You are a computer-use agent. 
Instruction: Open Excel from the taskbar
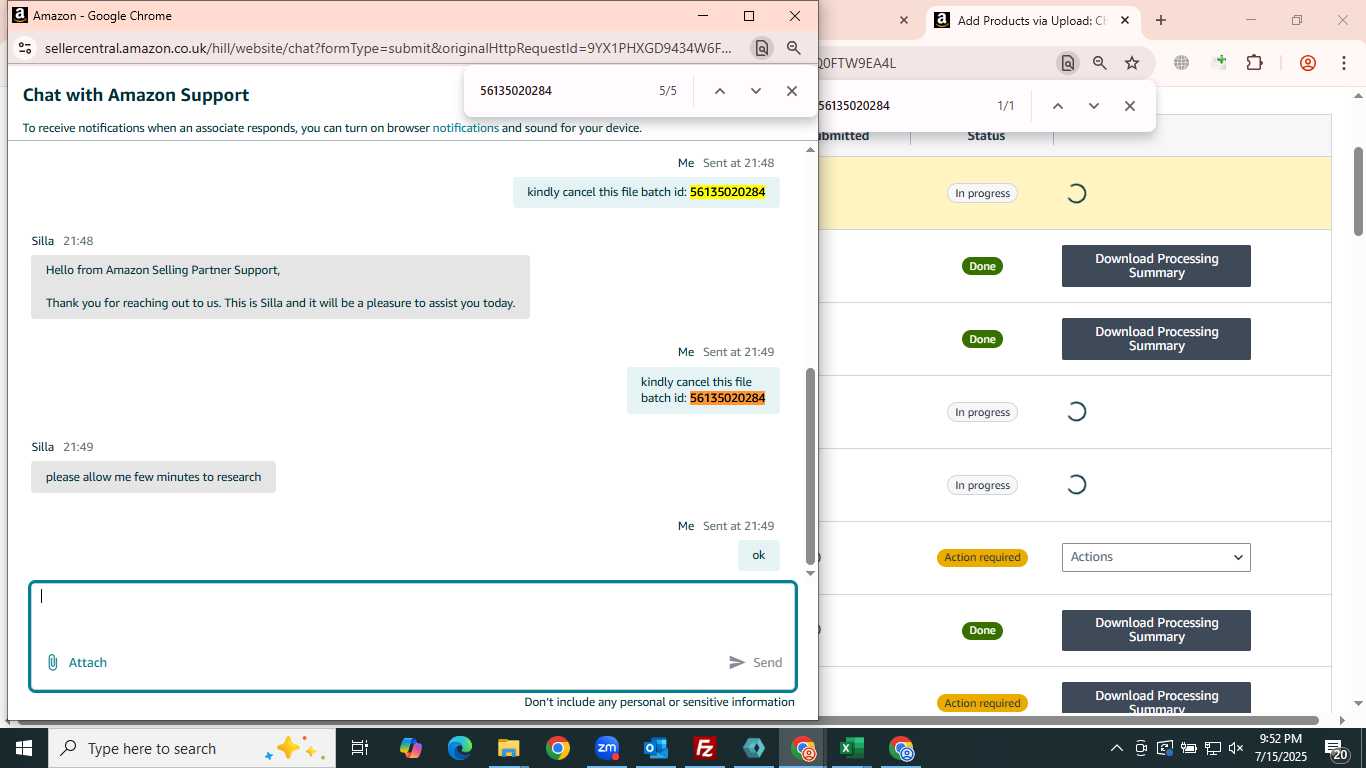pos(851,748)
